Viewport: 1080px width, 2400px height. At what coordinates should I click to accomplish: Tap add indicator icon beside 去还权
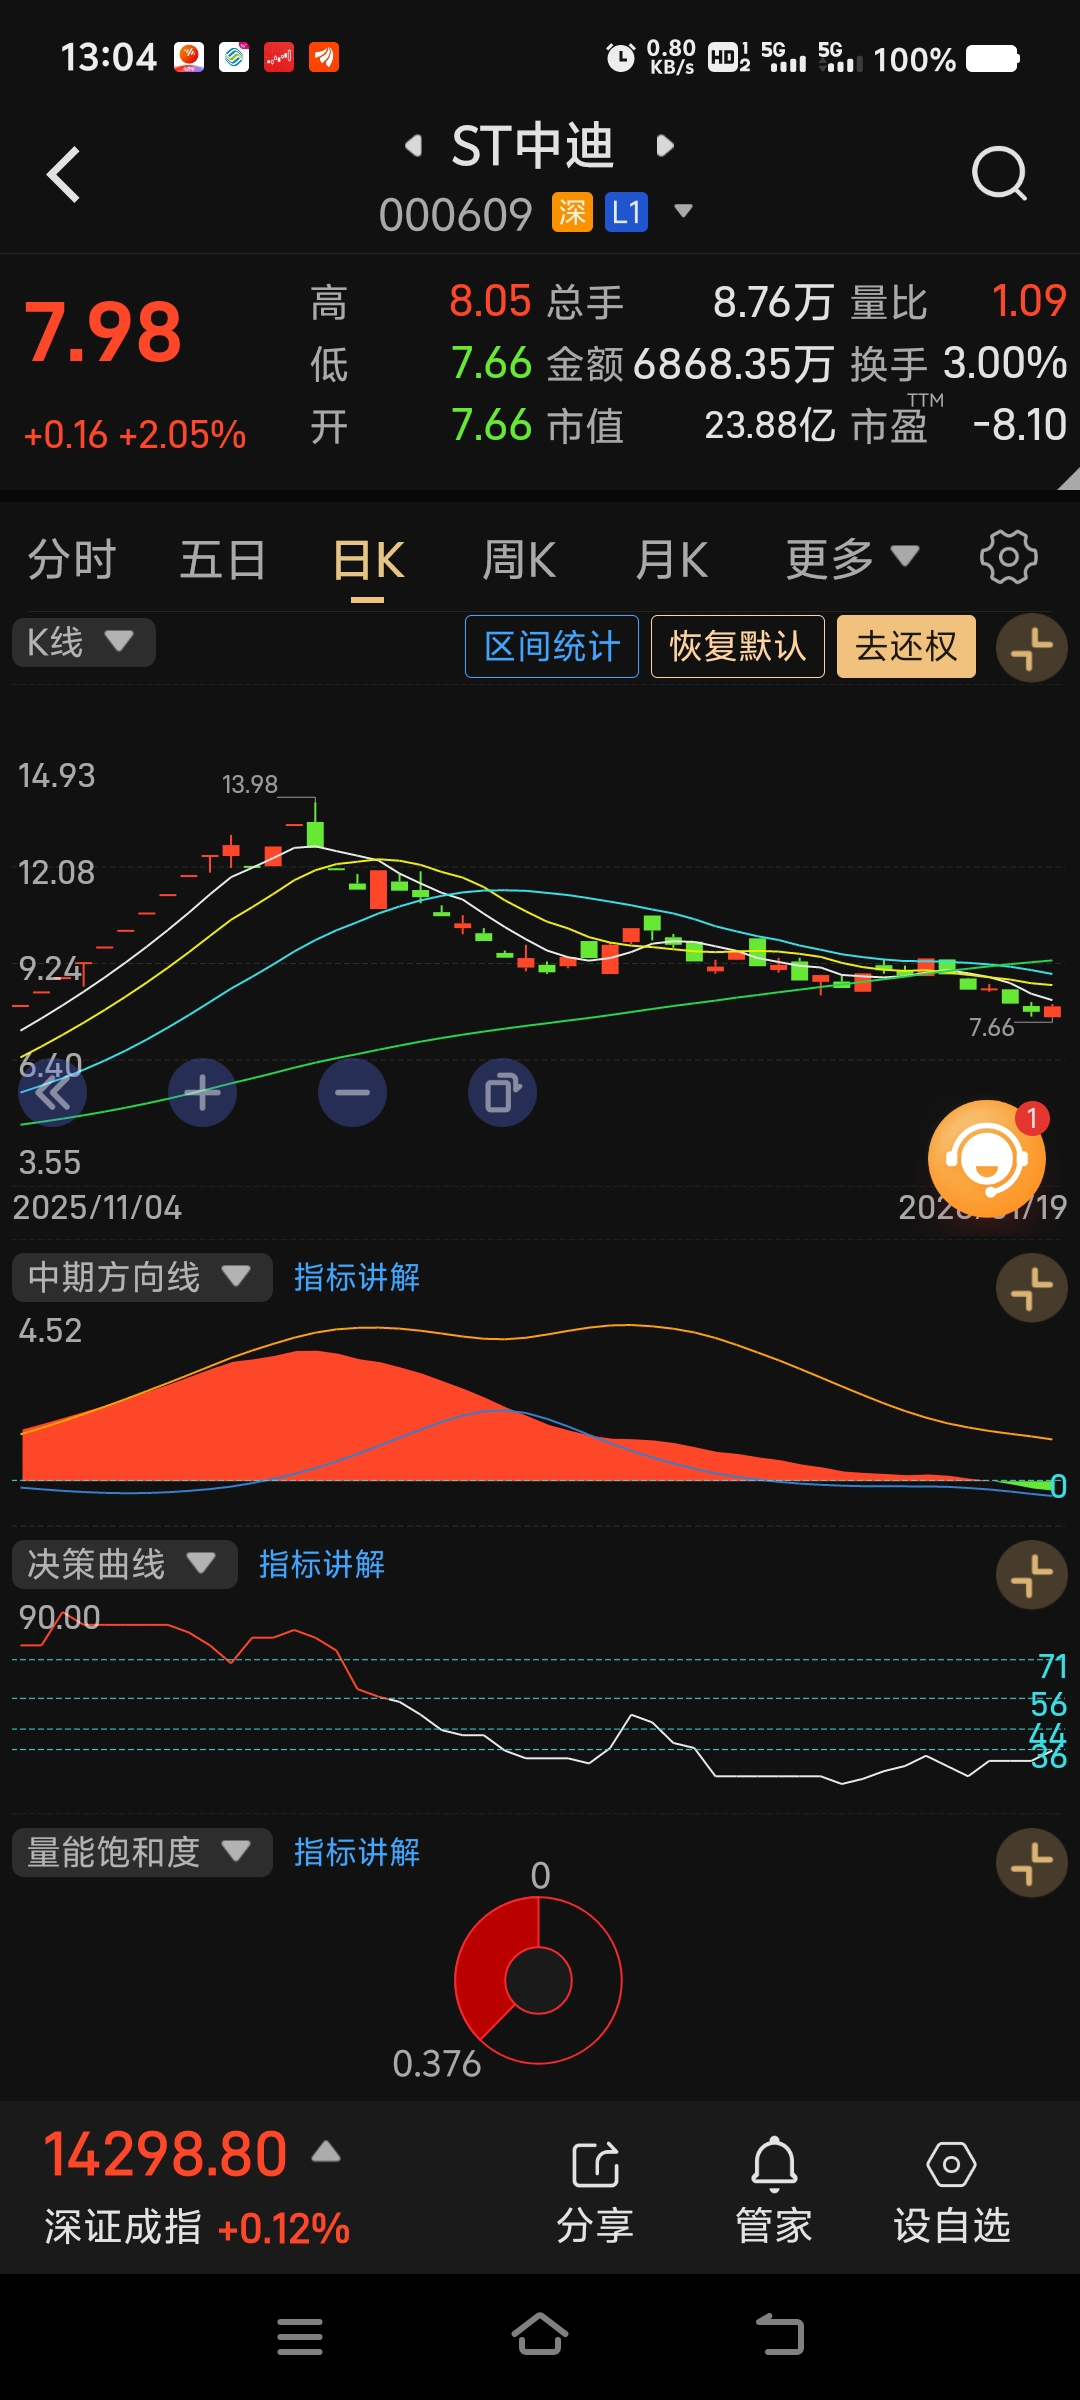1032,647
